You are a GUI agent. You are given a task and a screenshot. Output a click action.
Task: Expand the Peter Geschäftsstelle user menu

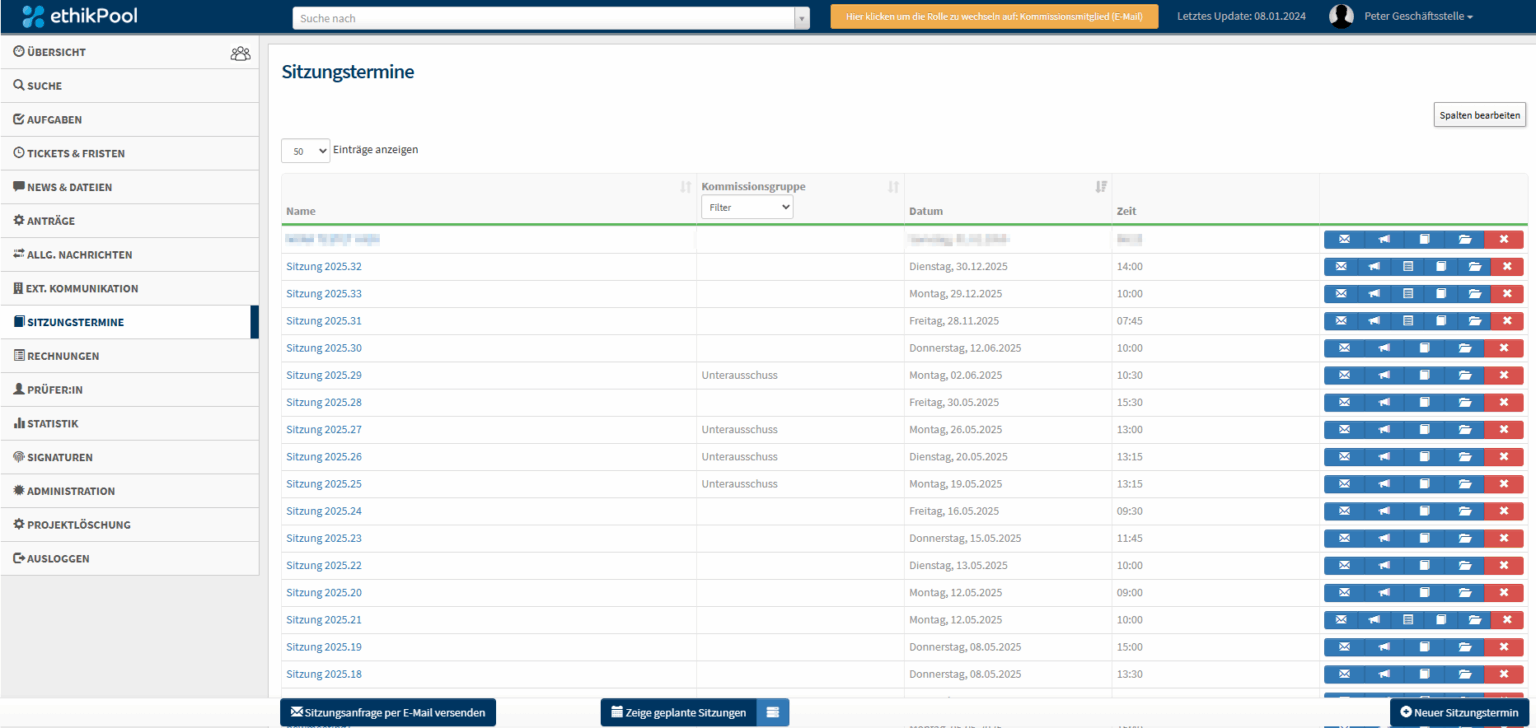coord(1418,17)
